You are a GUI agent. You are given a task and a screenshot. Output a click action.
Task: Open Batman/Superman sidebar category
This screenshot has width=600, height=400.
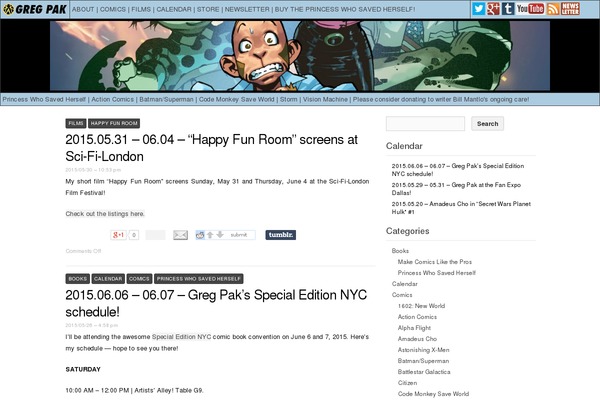tap(423, 361)
